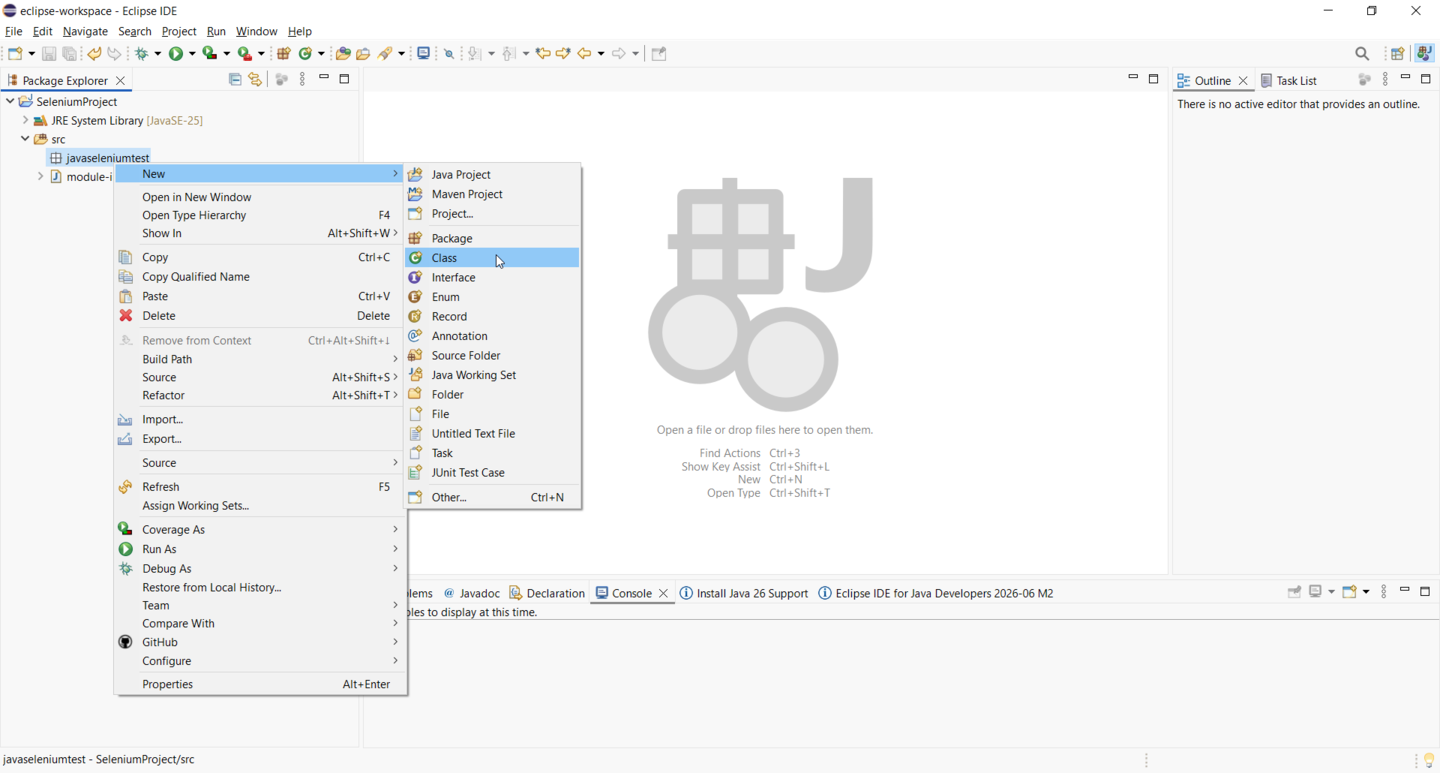
Task: Collapse All in Package Explorer
Action: point(235,80)
